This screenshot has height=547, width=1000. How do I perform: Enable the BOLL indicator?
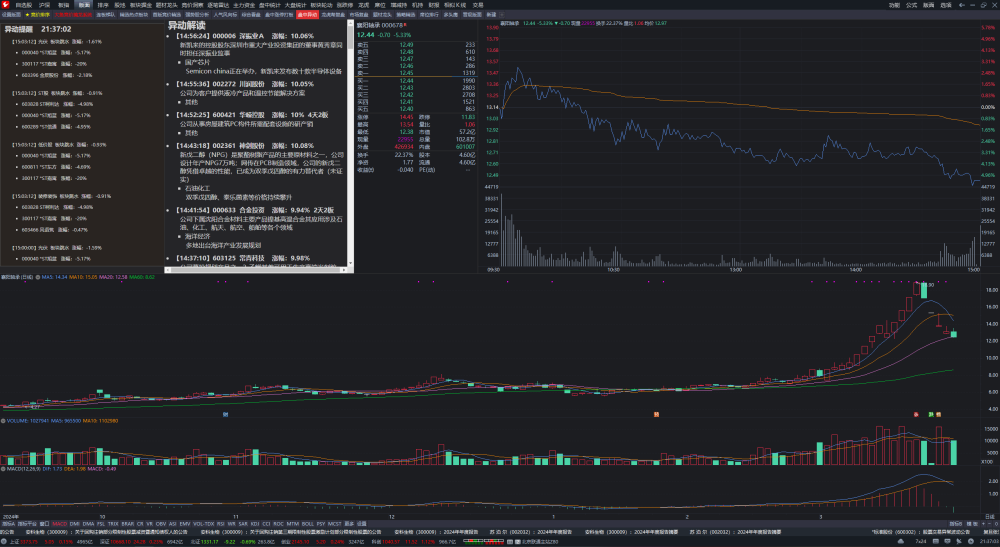coord(307,524)
